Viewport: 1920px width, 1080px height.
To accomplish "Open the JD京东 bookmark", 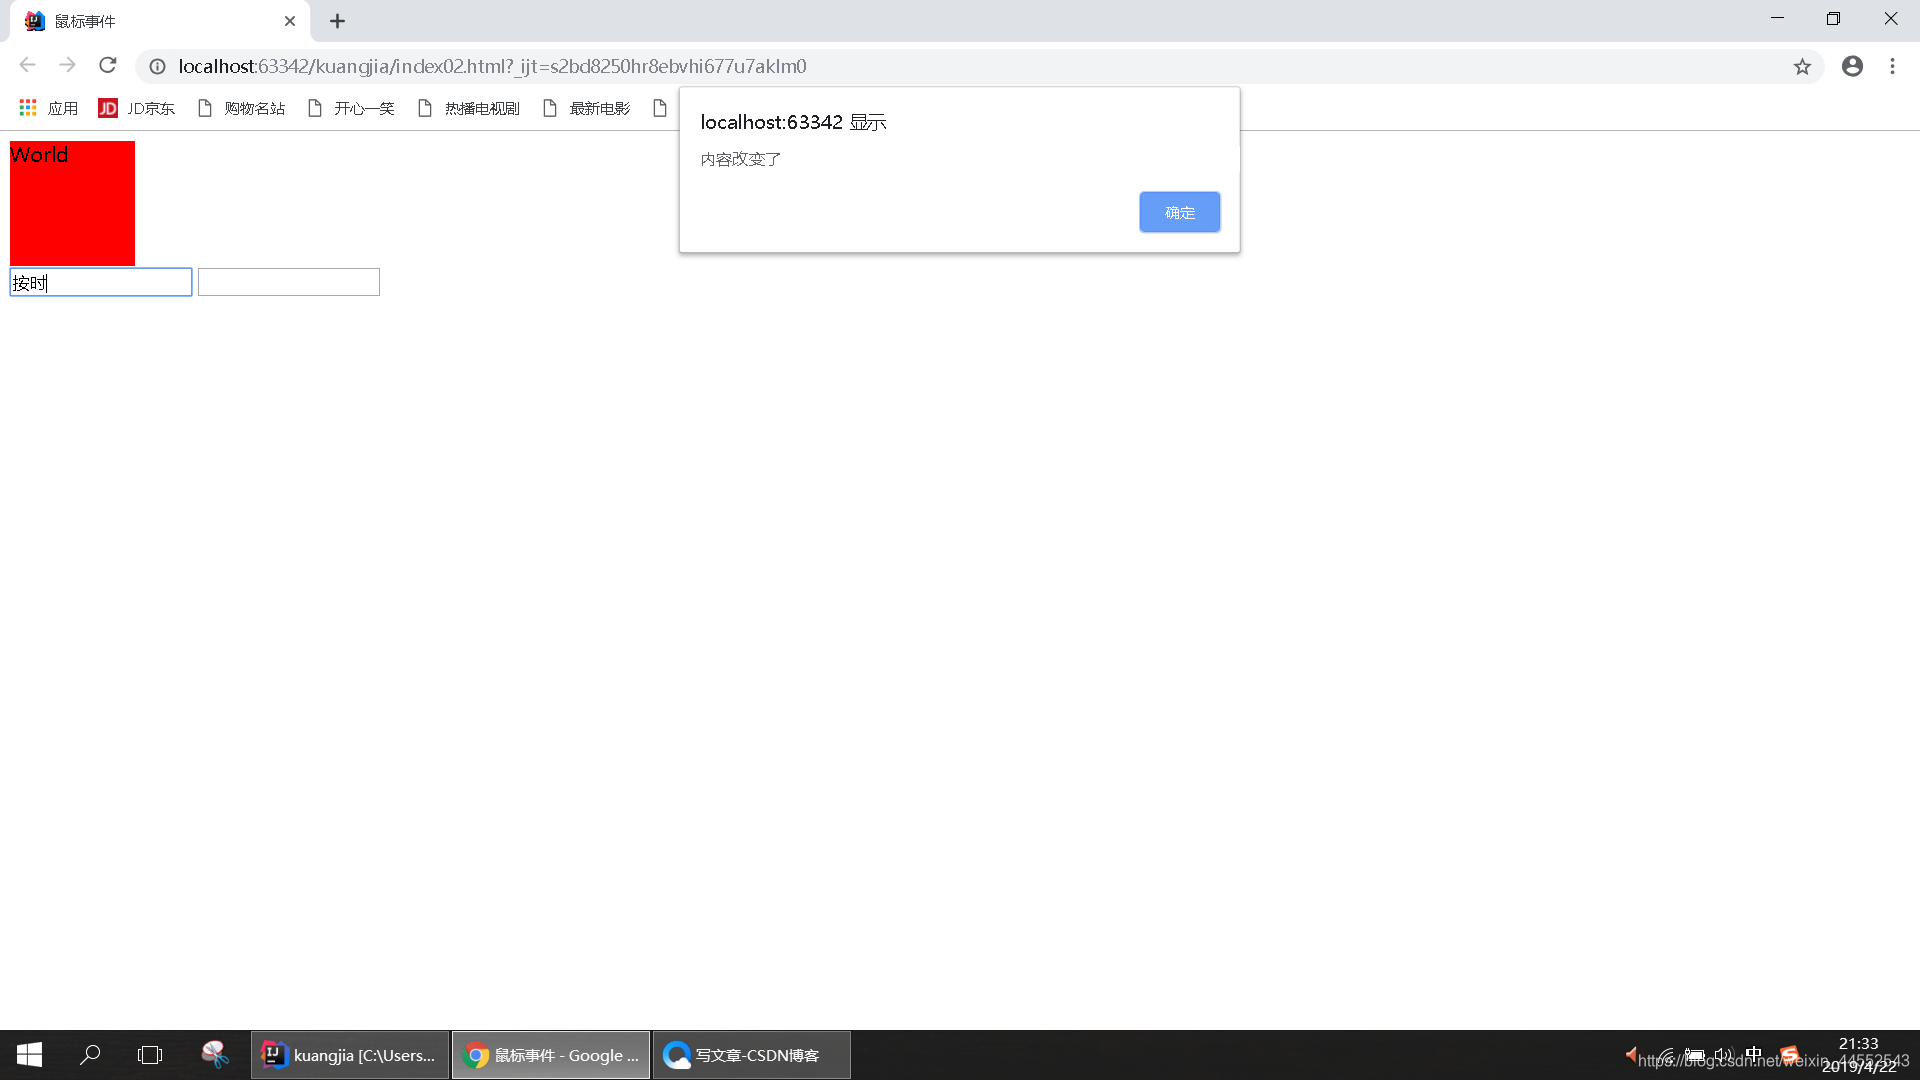I will pos(138,108).
